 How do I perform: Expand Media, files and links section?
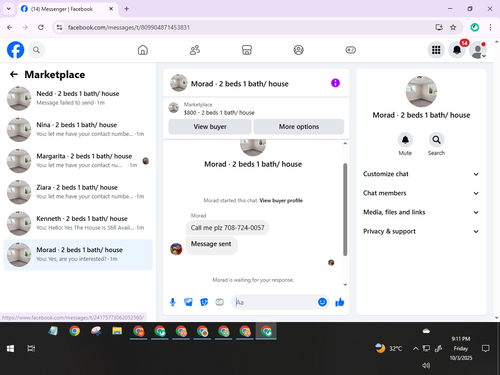[421, 212]
